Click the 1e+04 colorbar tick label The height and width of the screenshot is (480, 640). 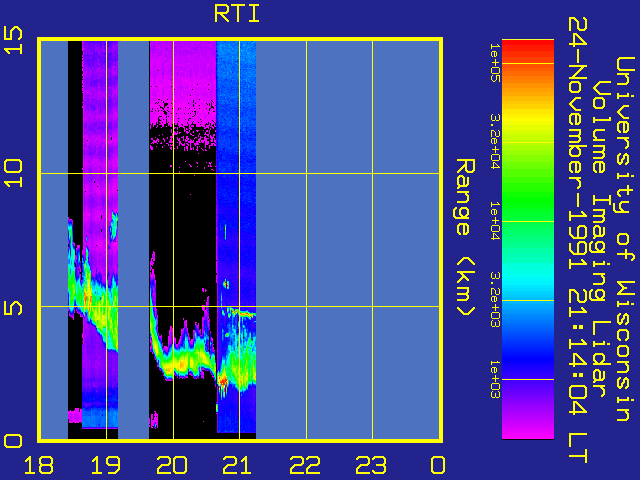(495, 221)
